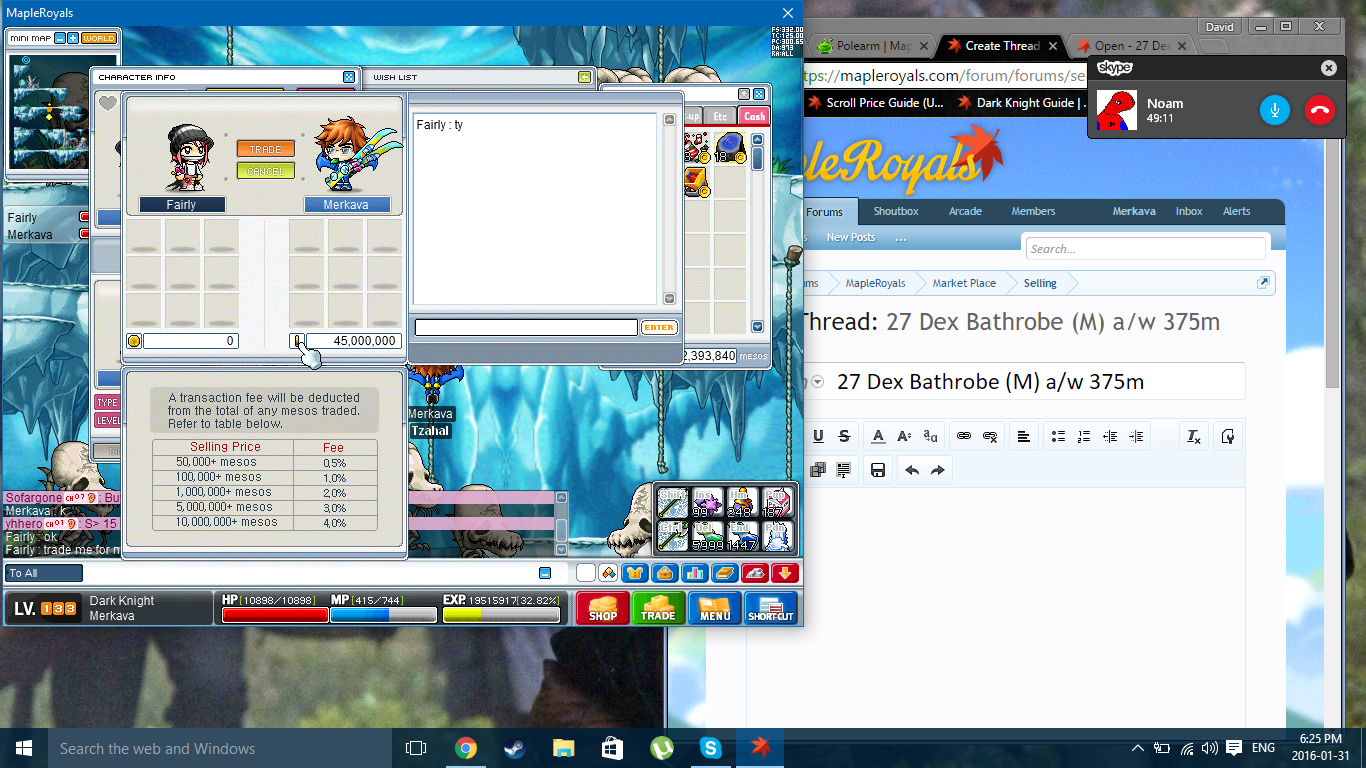
Task: Mute microphone in the Skype call
Action: [1274, 110]
